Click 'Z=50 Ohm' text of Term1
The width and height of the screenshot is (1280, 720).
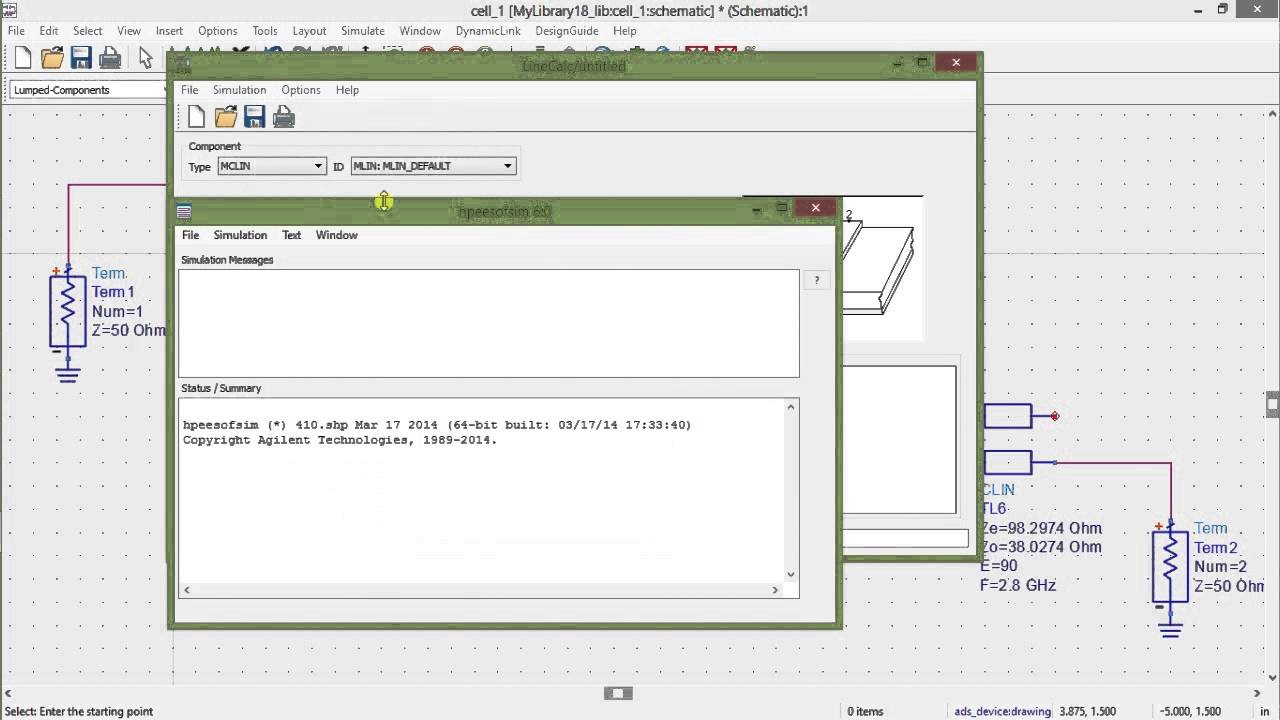[x=129, y=330]
